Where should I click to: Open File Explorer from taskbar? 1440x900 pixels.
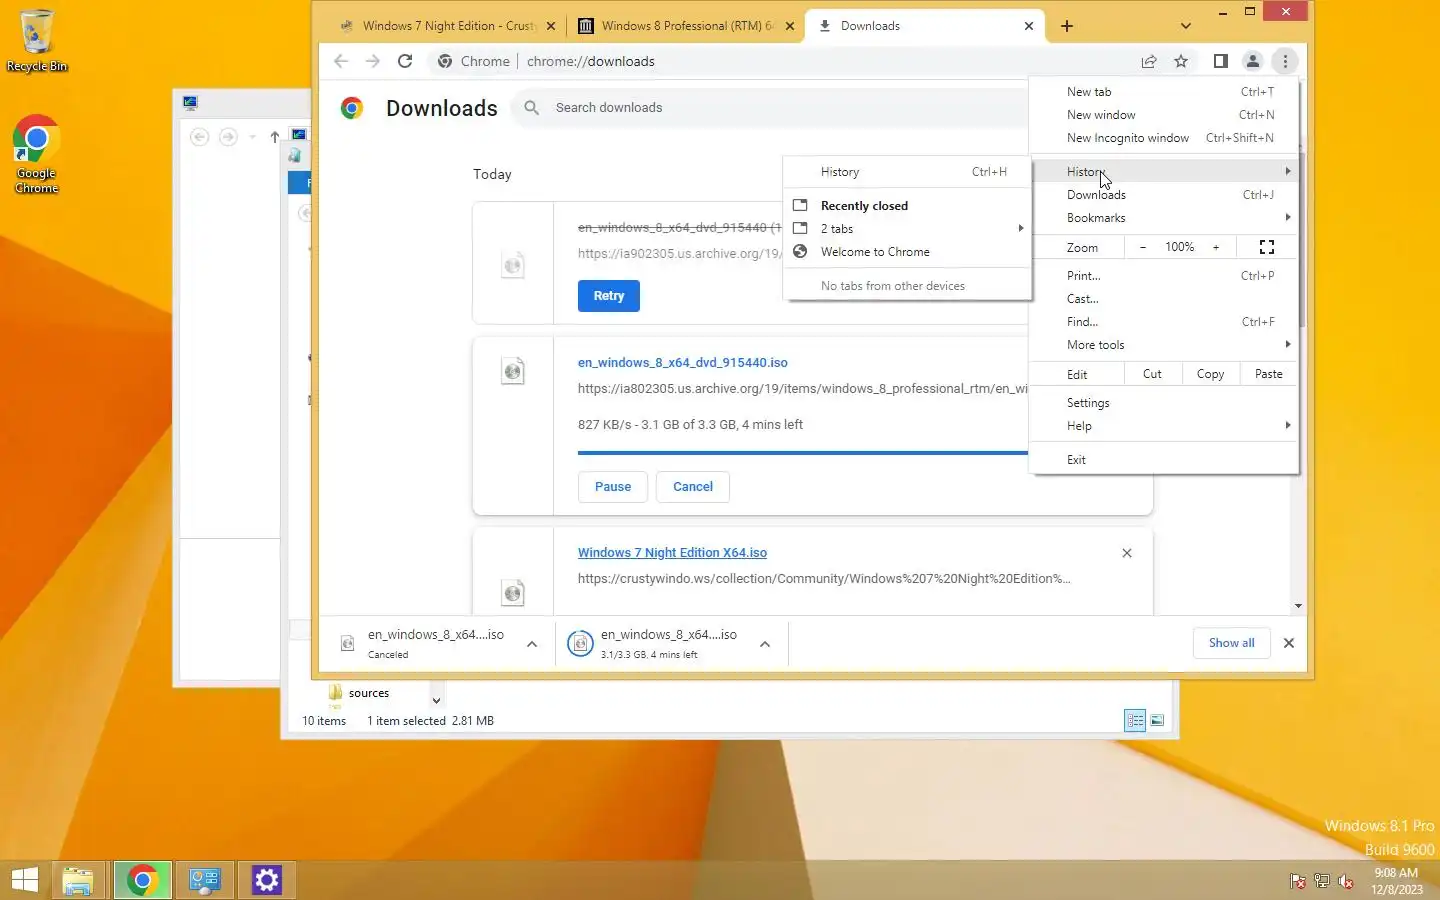[78, 880]
